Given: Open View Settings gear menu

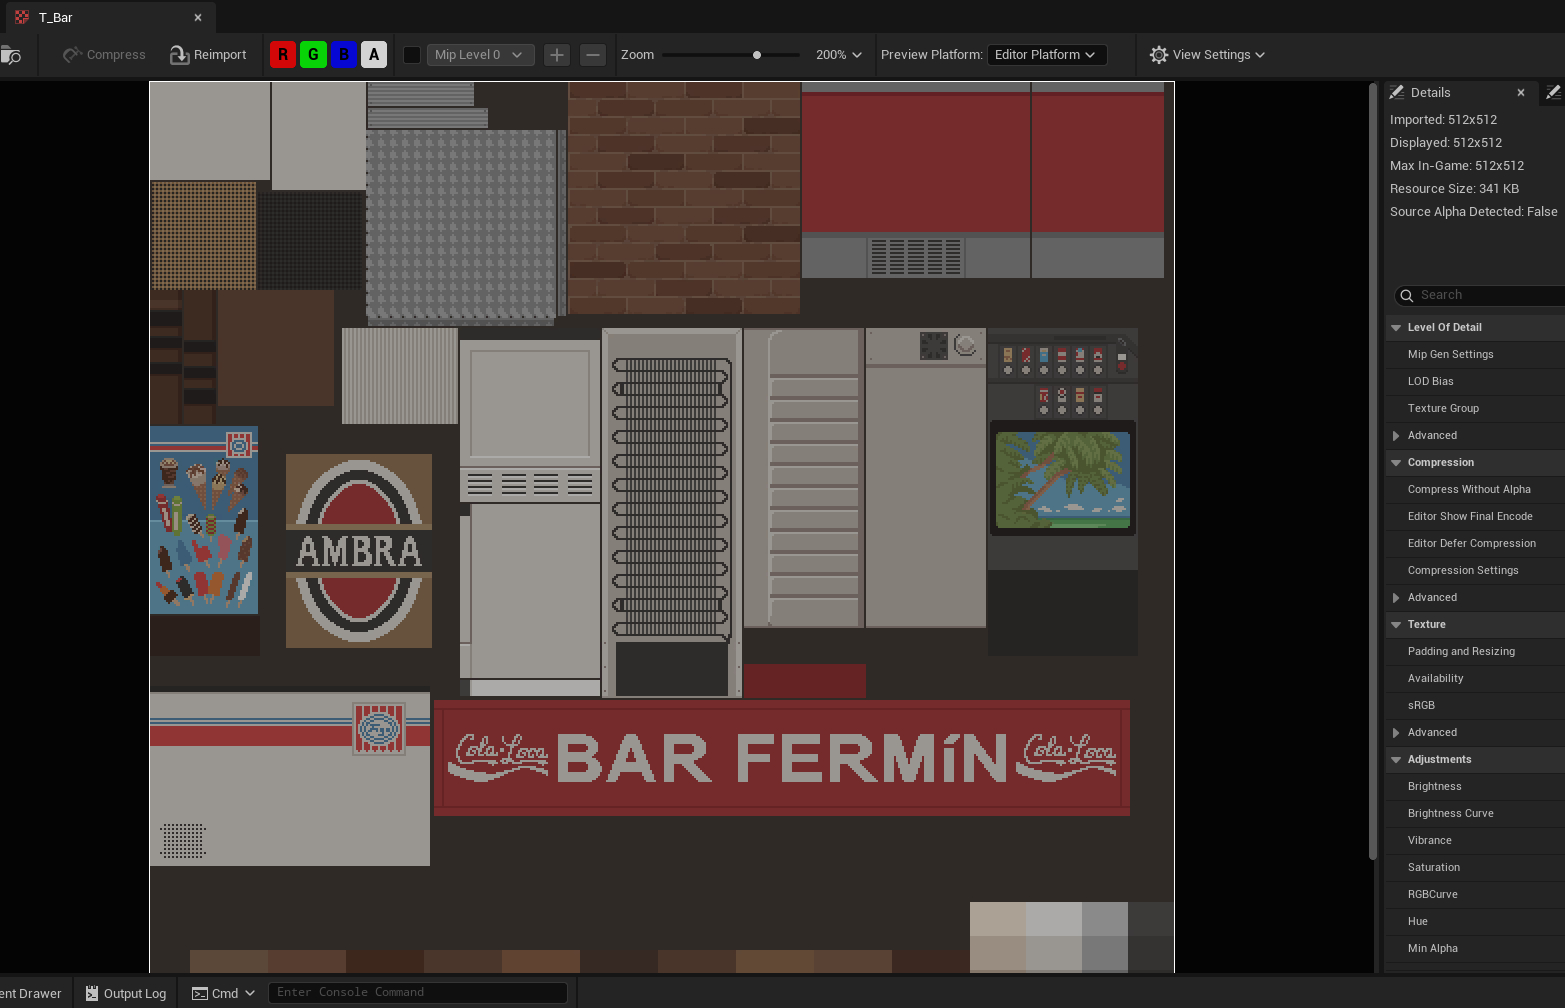Looking at the screenshot, I should point(1207,55).
